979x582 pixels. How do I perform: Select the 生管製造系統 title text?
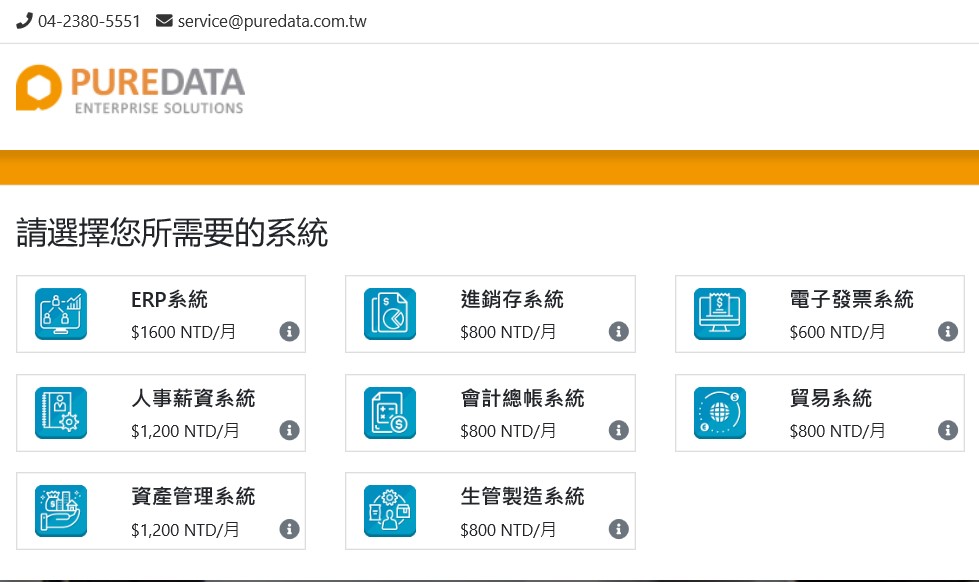coord(523,496)
